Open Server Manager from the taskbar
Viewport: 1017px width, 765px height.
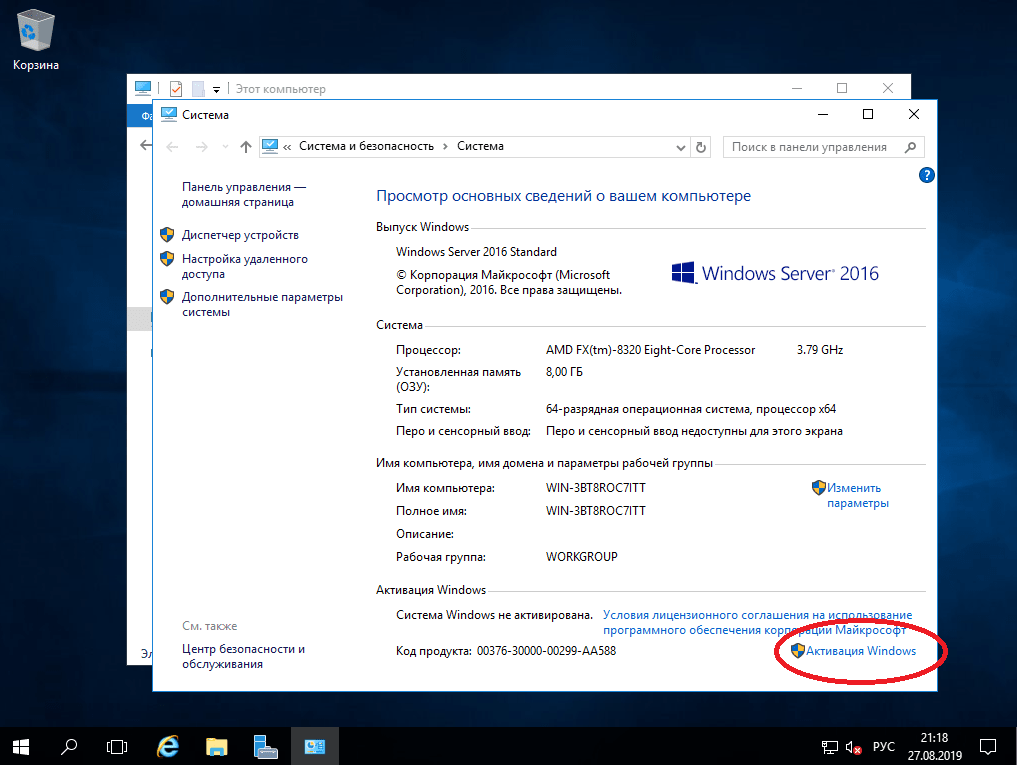[x=265, y=745]
